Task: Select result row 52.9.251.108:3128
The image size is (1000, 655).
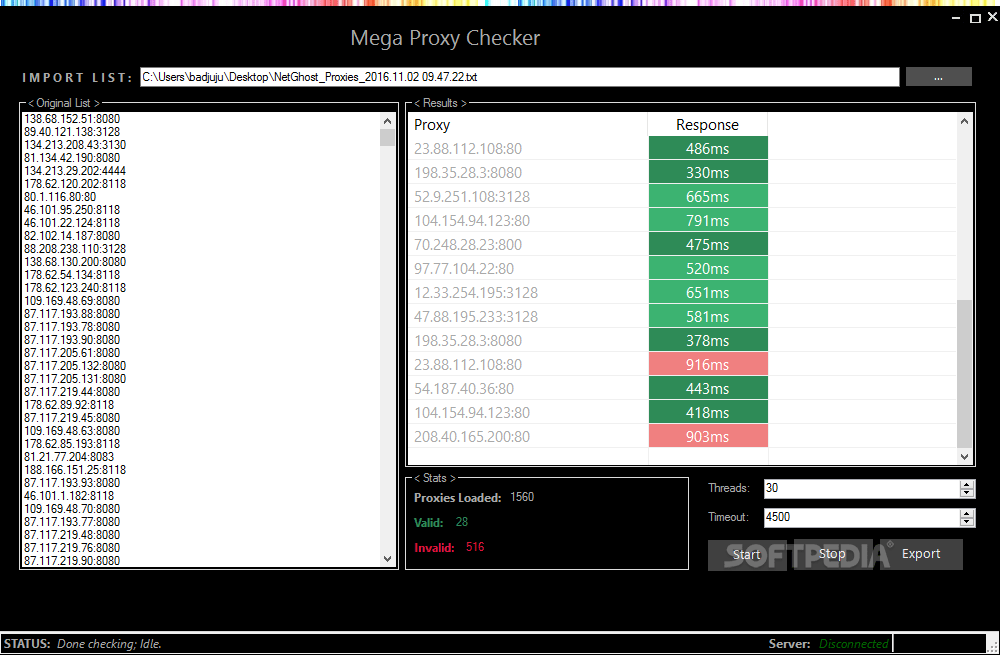Action: (682, 196)
